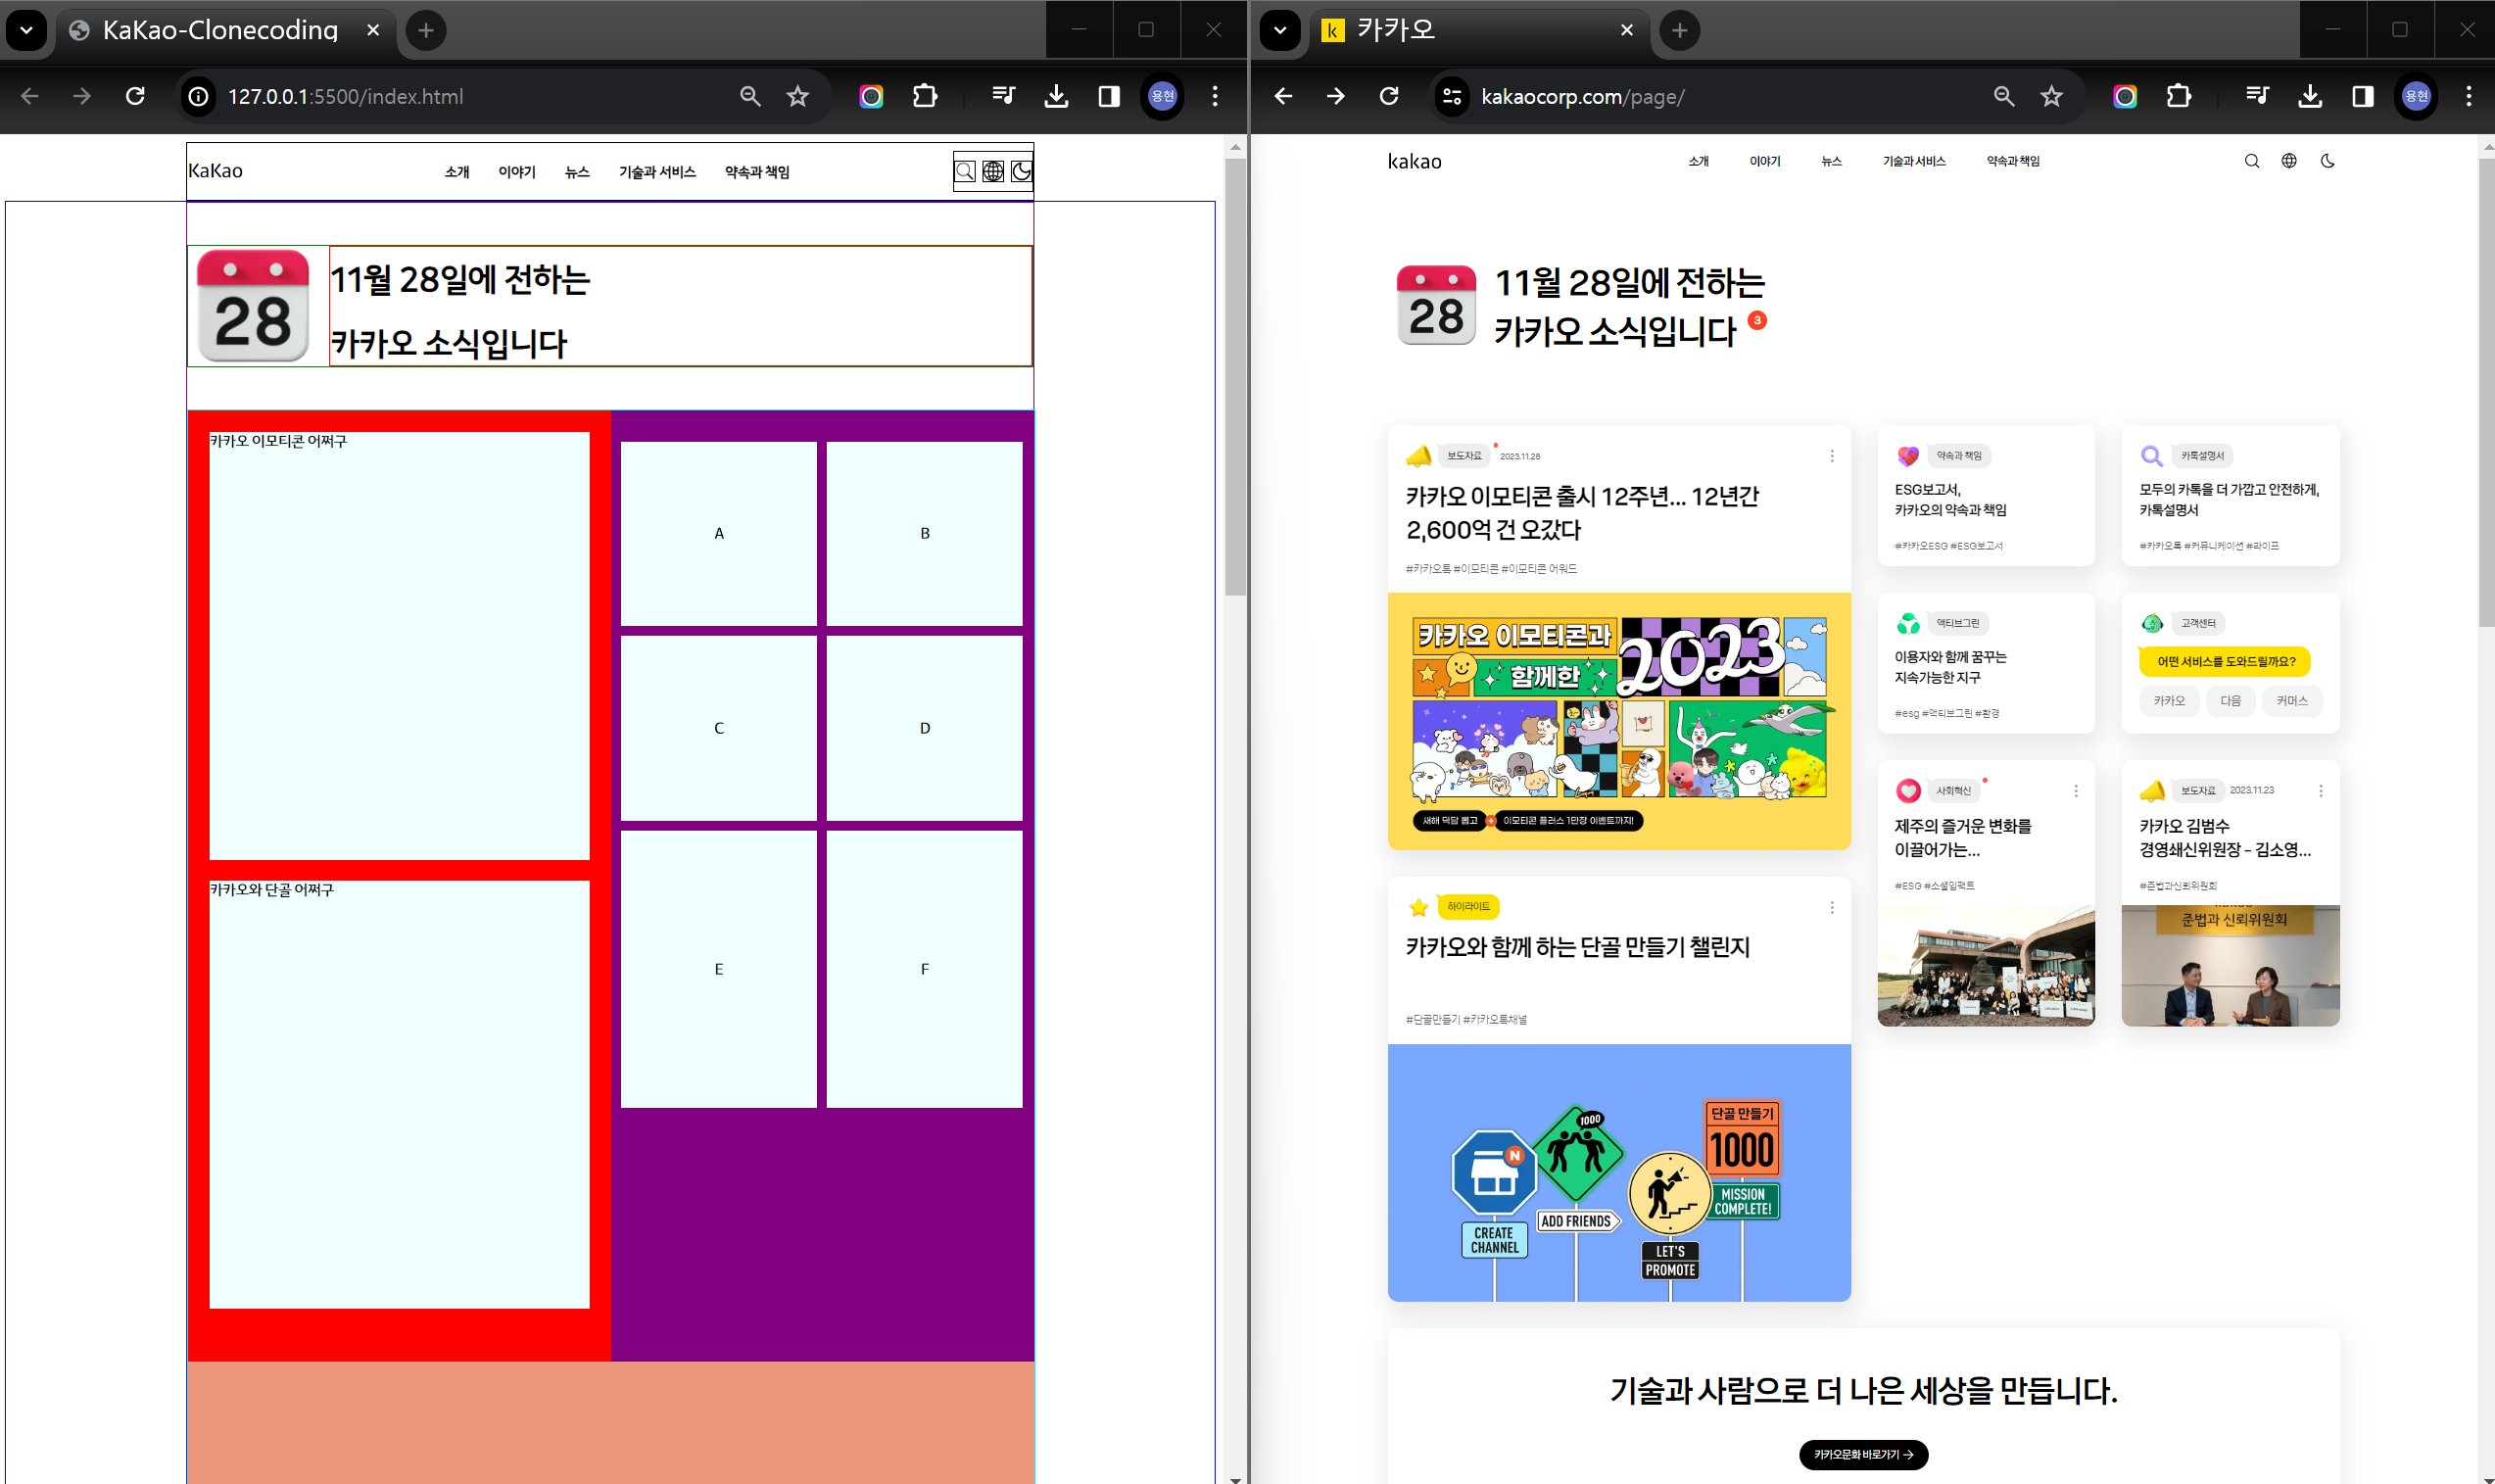Reload the 127.0.0.1 clone page
Screen dimensions: 2495x1484
(x=135, y=96)
